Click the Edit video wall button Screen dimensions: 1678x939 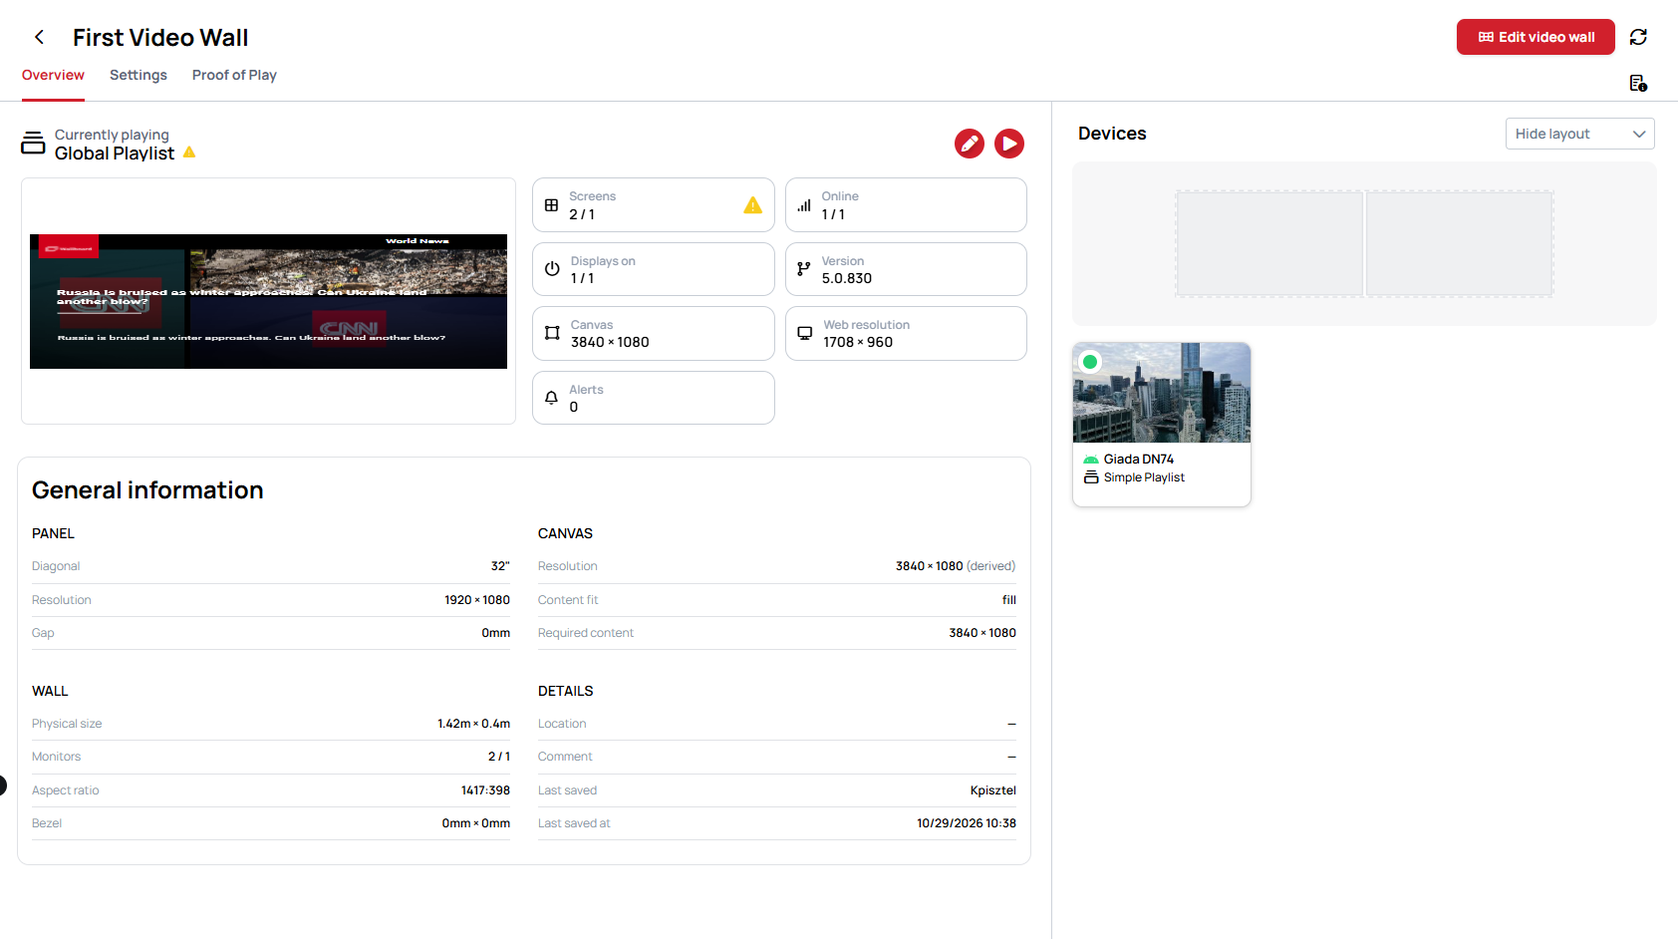[x=1535, y=37]
